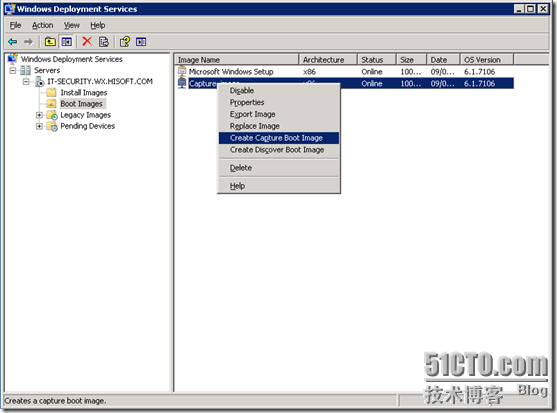Choose Delete from the context menu
557x413 pixels.
(279, 168)
